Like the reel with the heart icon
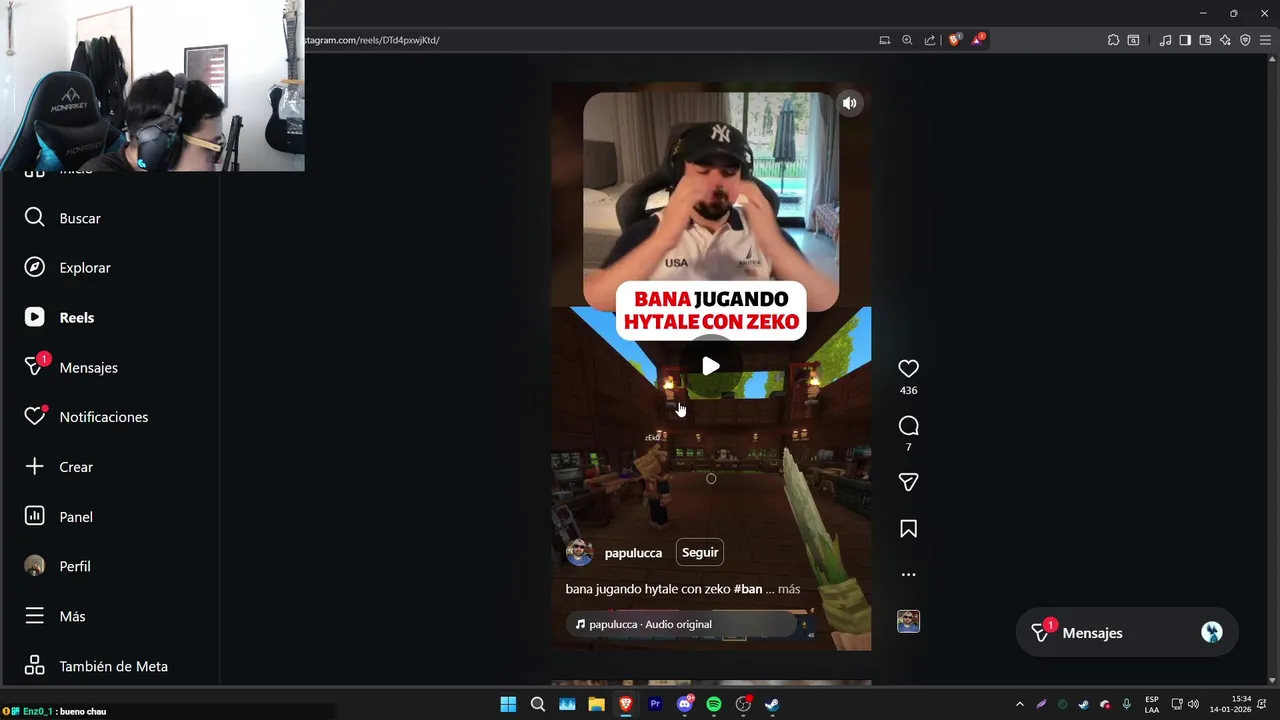1280x720 pixels. [908, 369]
